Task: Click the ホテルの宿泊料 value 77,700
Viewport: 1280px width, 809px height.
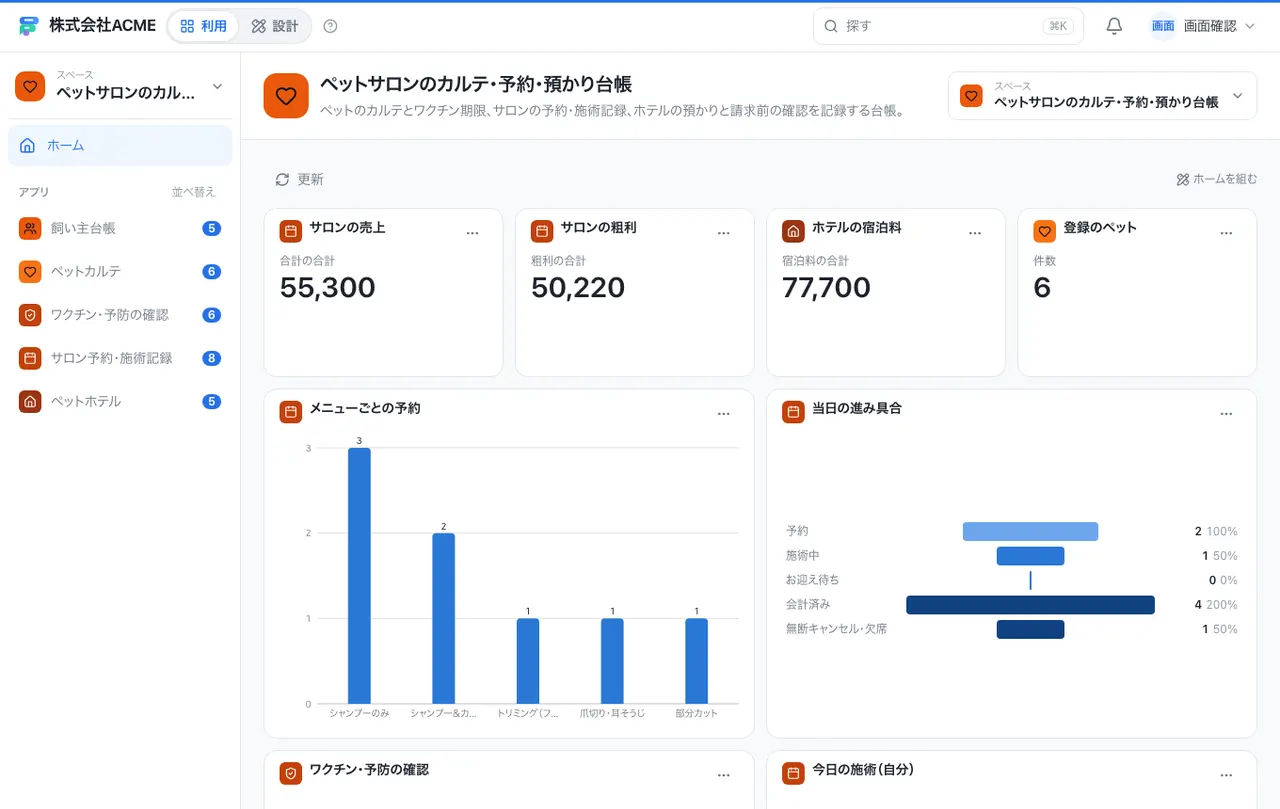Action: pos(826,288)
